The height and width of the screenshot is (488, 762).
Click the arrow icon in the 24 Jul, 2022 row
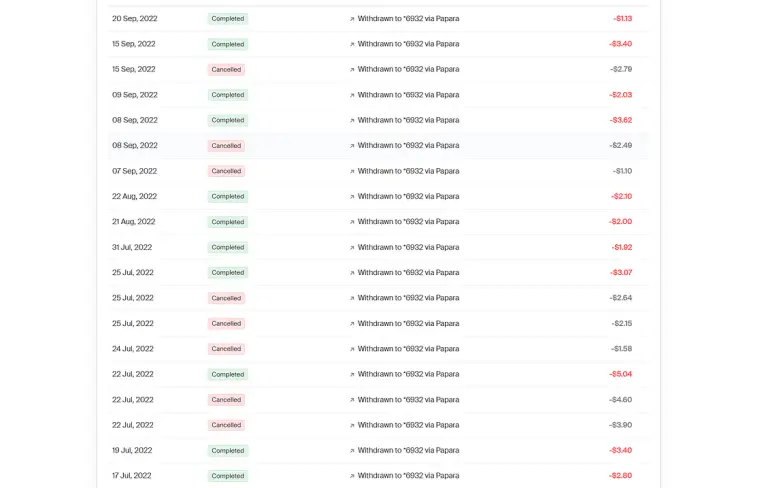point(352,349)
